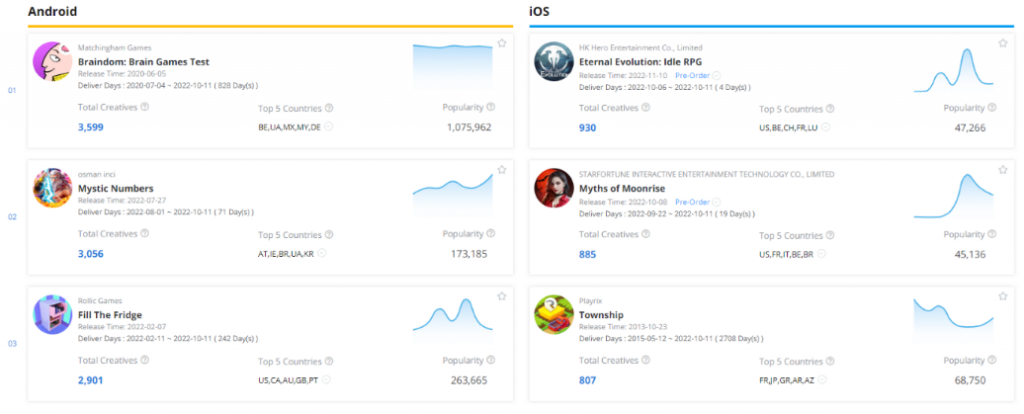Toggle the star on Township card
The image size is (1024, 414).
click(x=1002, y=296)
